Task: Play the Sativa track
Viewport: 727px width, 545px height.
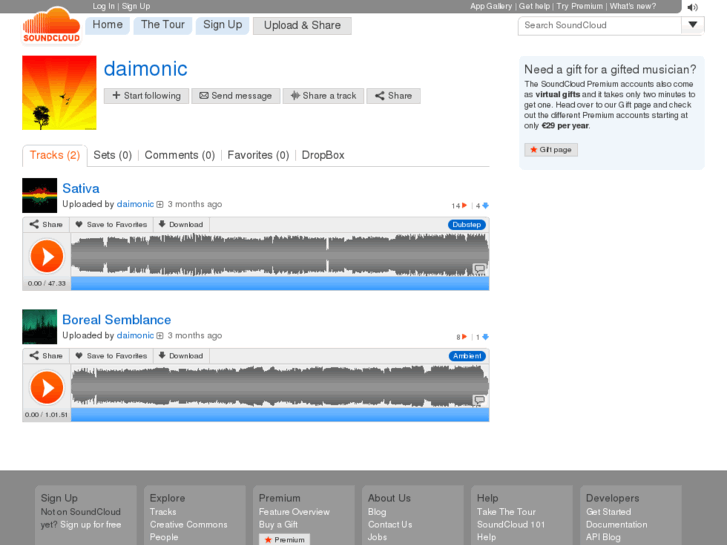Action: click(47, 256)
